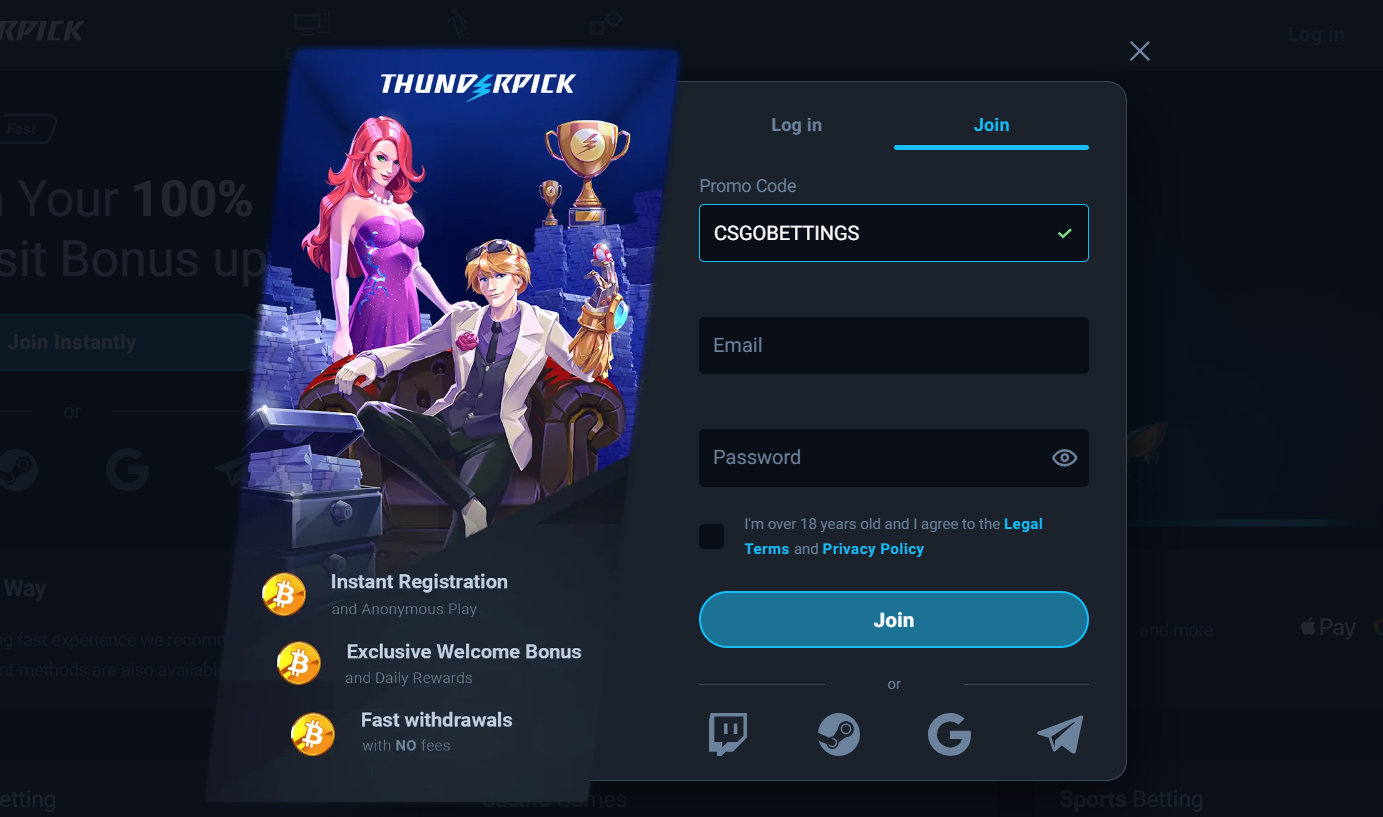This screenshot has width=1383, height=817.
Task: Select the Join tab
Action: click(991, 125)
